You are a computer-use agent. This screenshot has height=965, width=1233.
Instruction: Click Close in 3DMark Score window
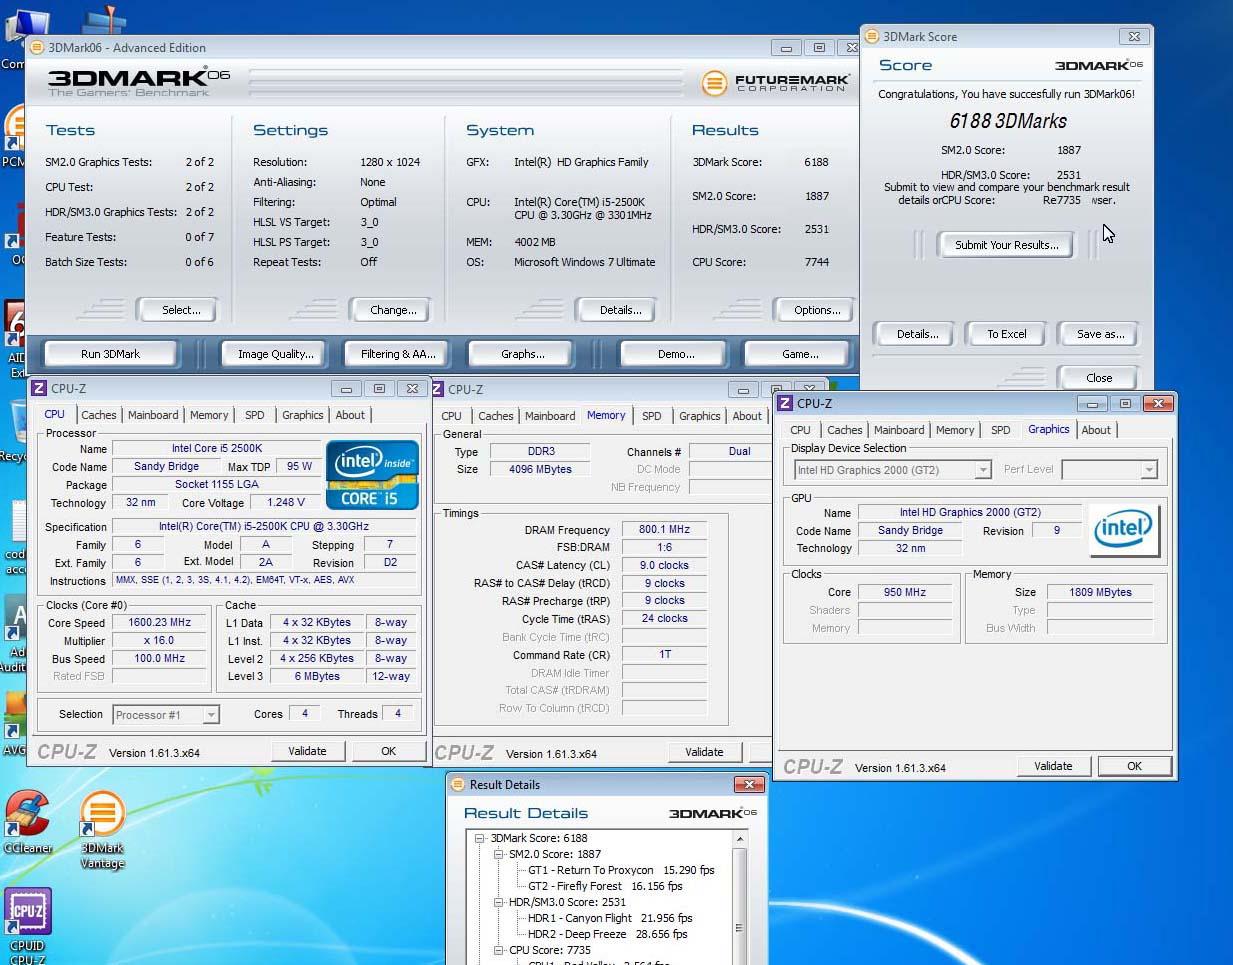click(x=1099, y=378)
